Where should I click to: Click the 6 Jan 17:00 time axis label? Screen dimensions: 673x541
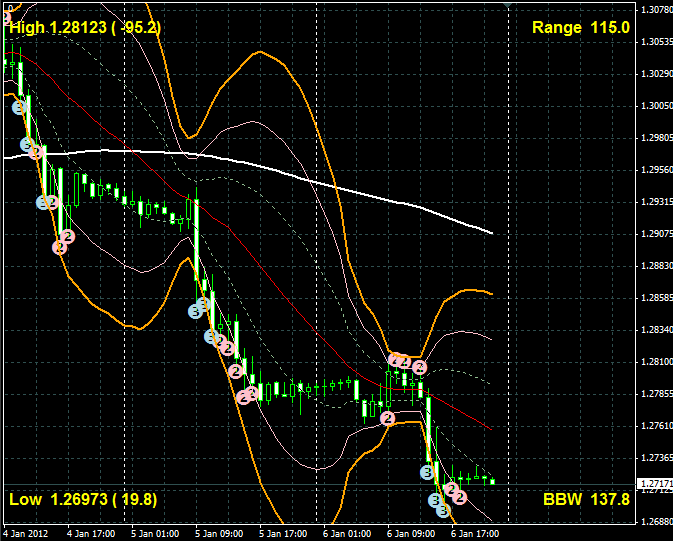click(x=474, y=533)
